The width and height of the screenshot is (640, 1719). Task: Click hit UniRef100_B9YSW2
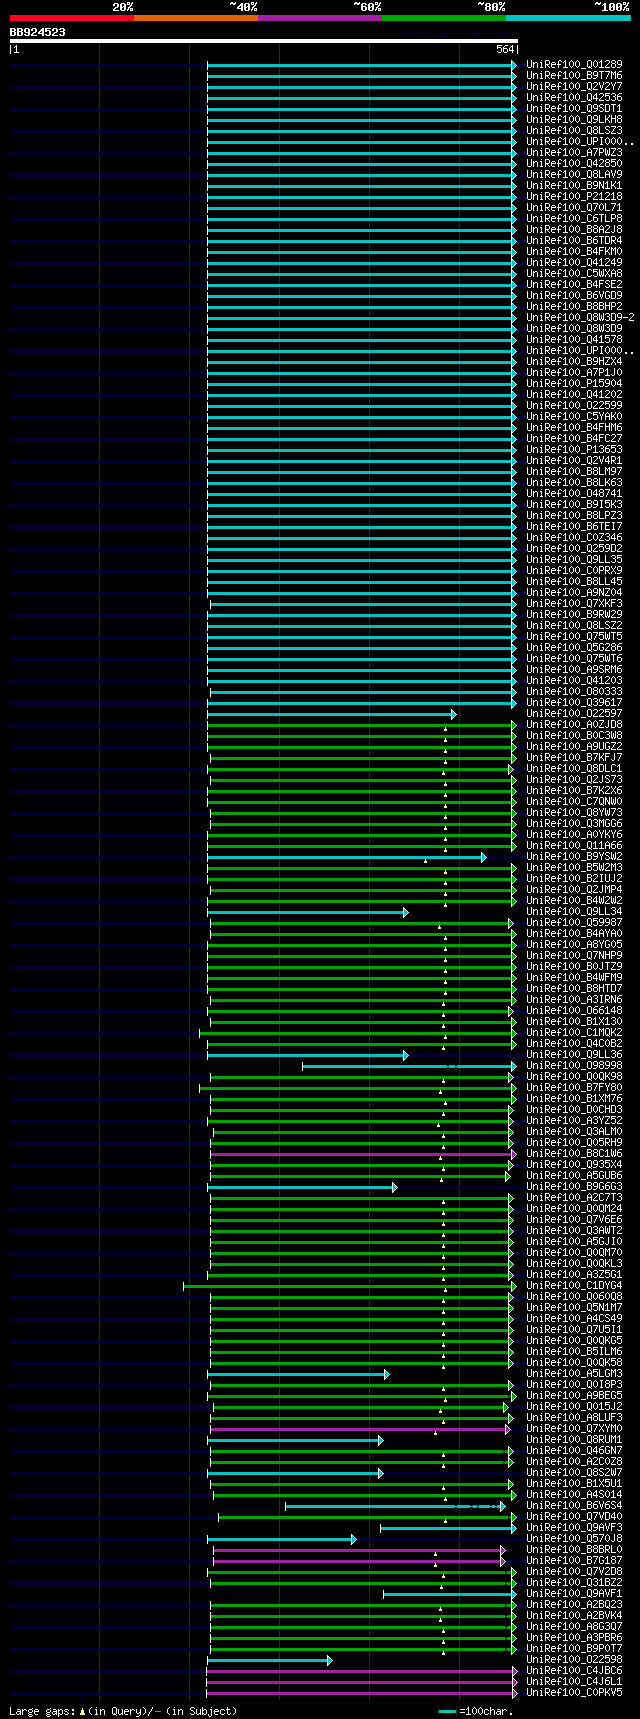pos(574,857)
